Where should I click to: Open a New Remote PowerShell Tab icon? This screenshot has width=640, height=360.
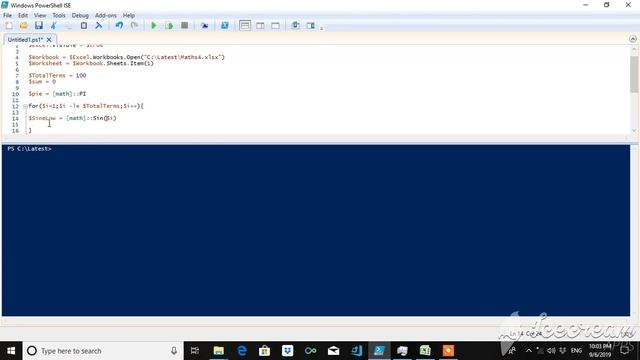(x=204, y=25)
